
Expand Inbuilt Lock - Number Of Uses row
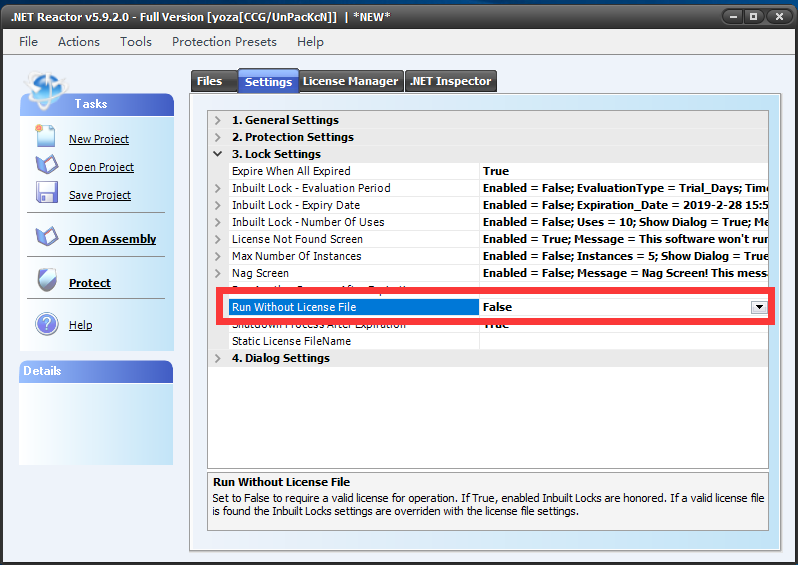(218, 222)
